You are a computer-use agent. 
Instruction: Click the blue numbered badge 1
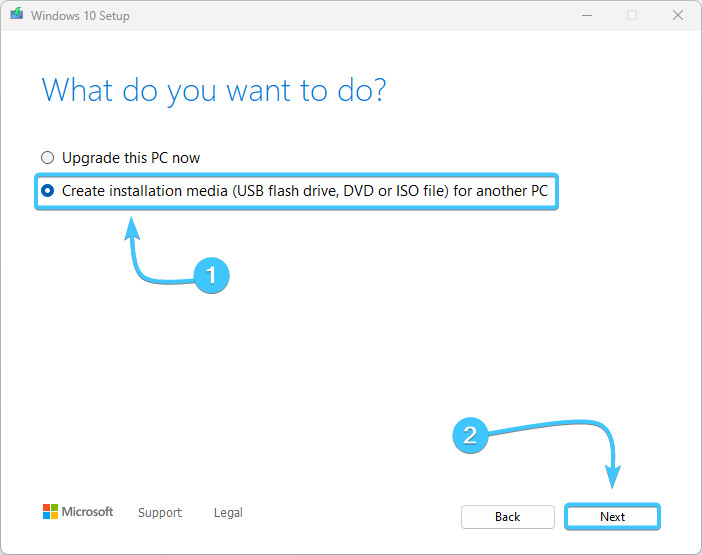coord(211,275)
